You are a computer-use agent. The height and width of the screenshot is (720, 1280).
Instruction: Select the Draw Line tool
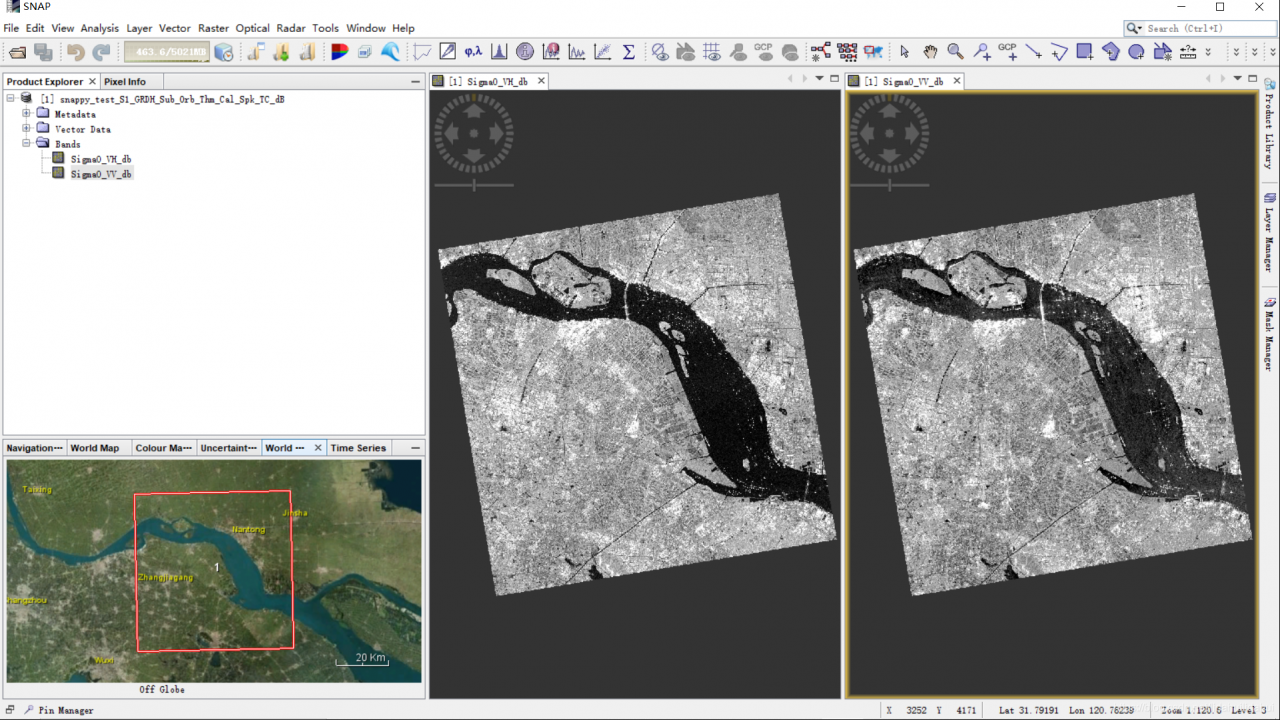[1033, 52]
